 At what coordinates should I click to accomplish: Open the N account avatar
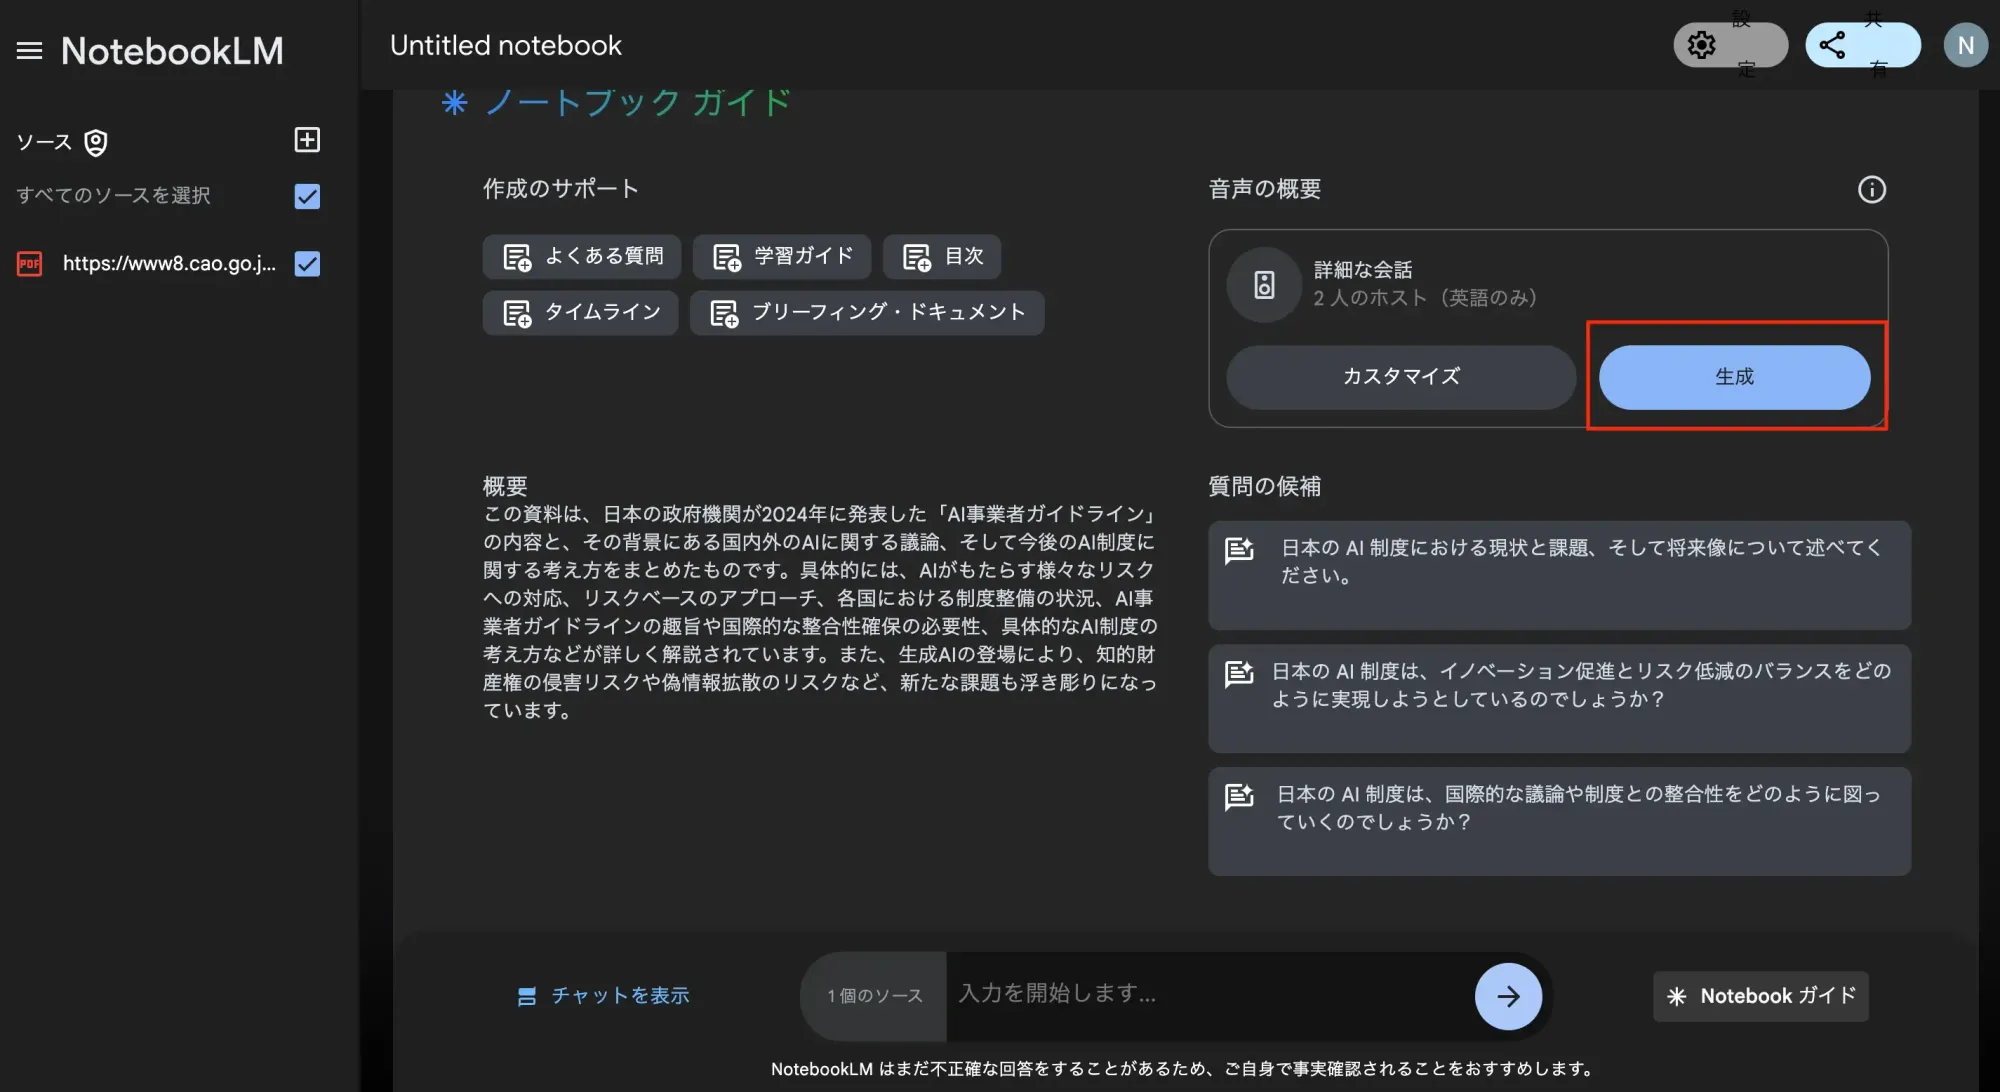[1965, 45]
